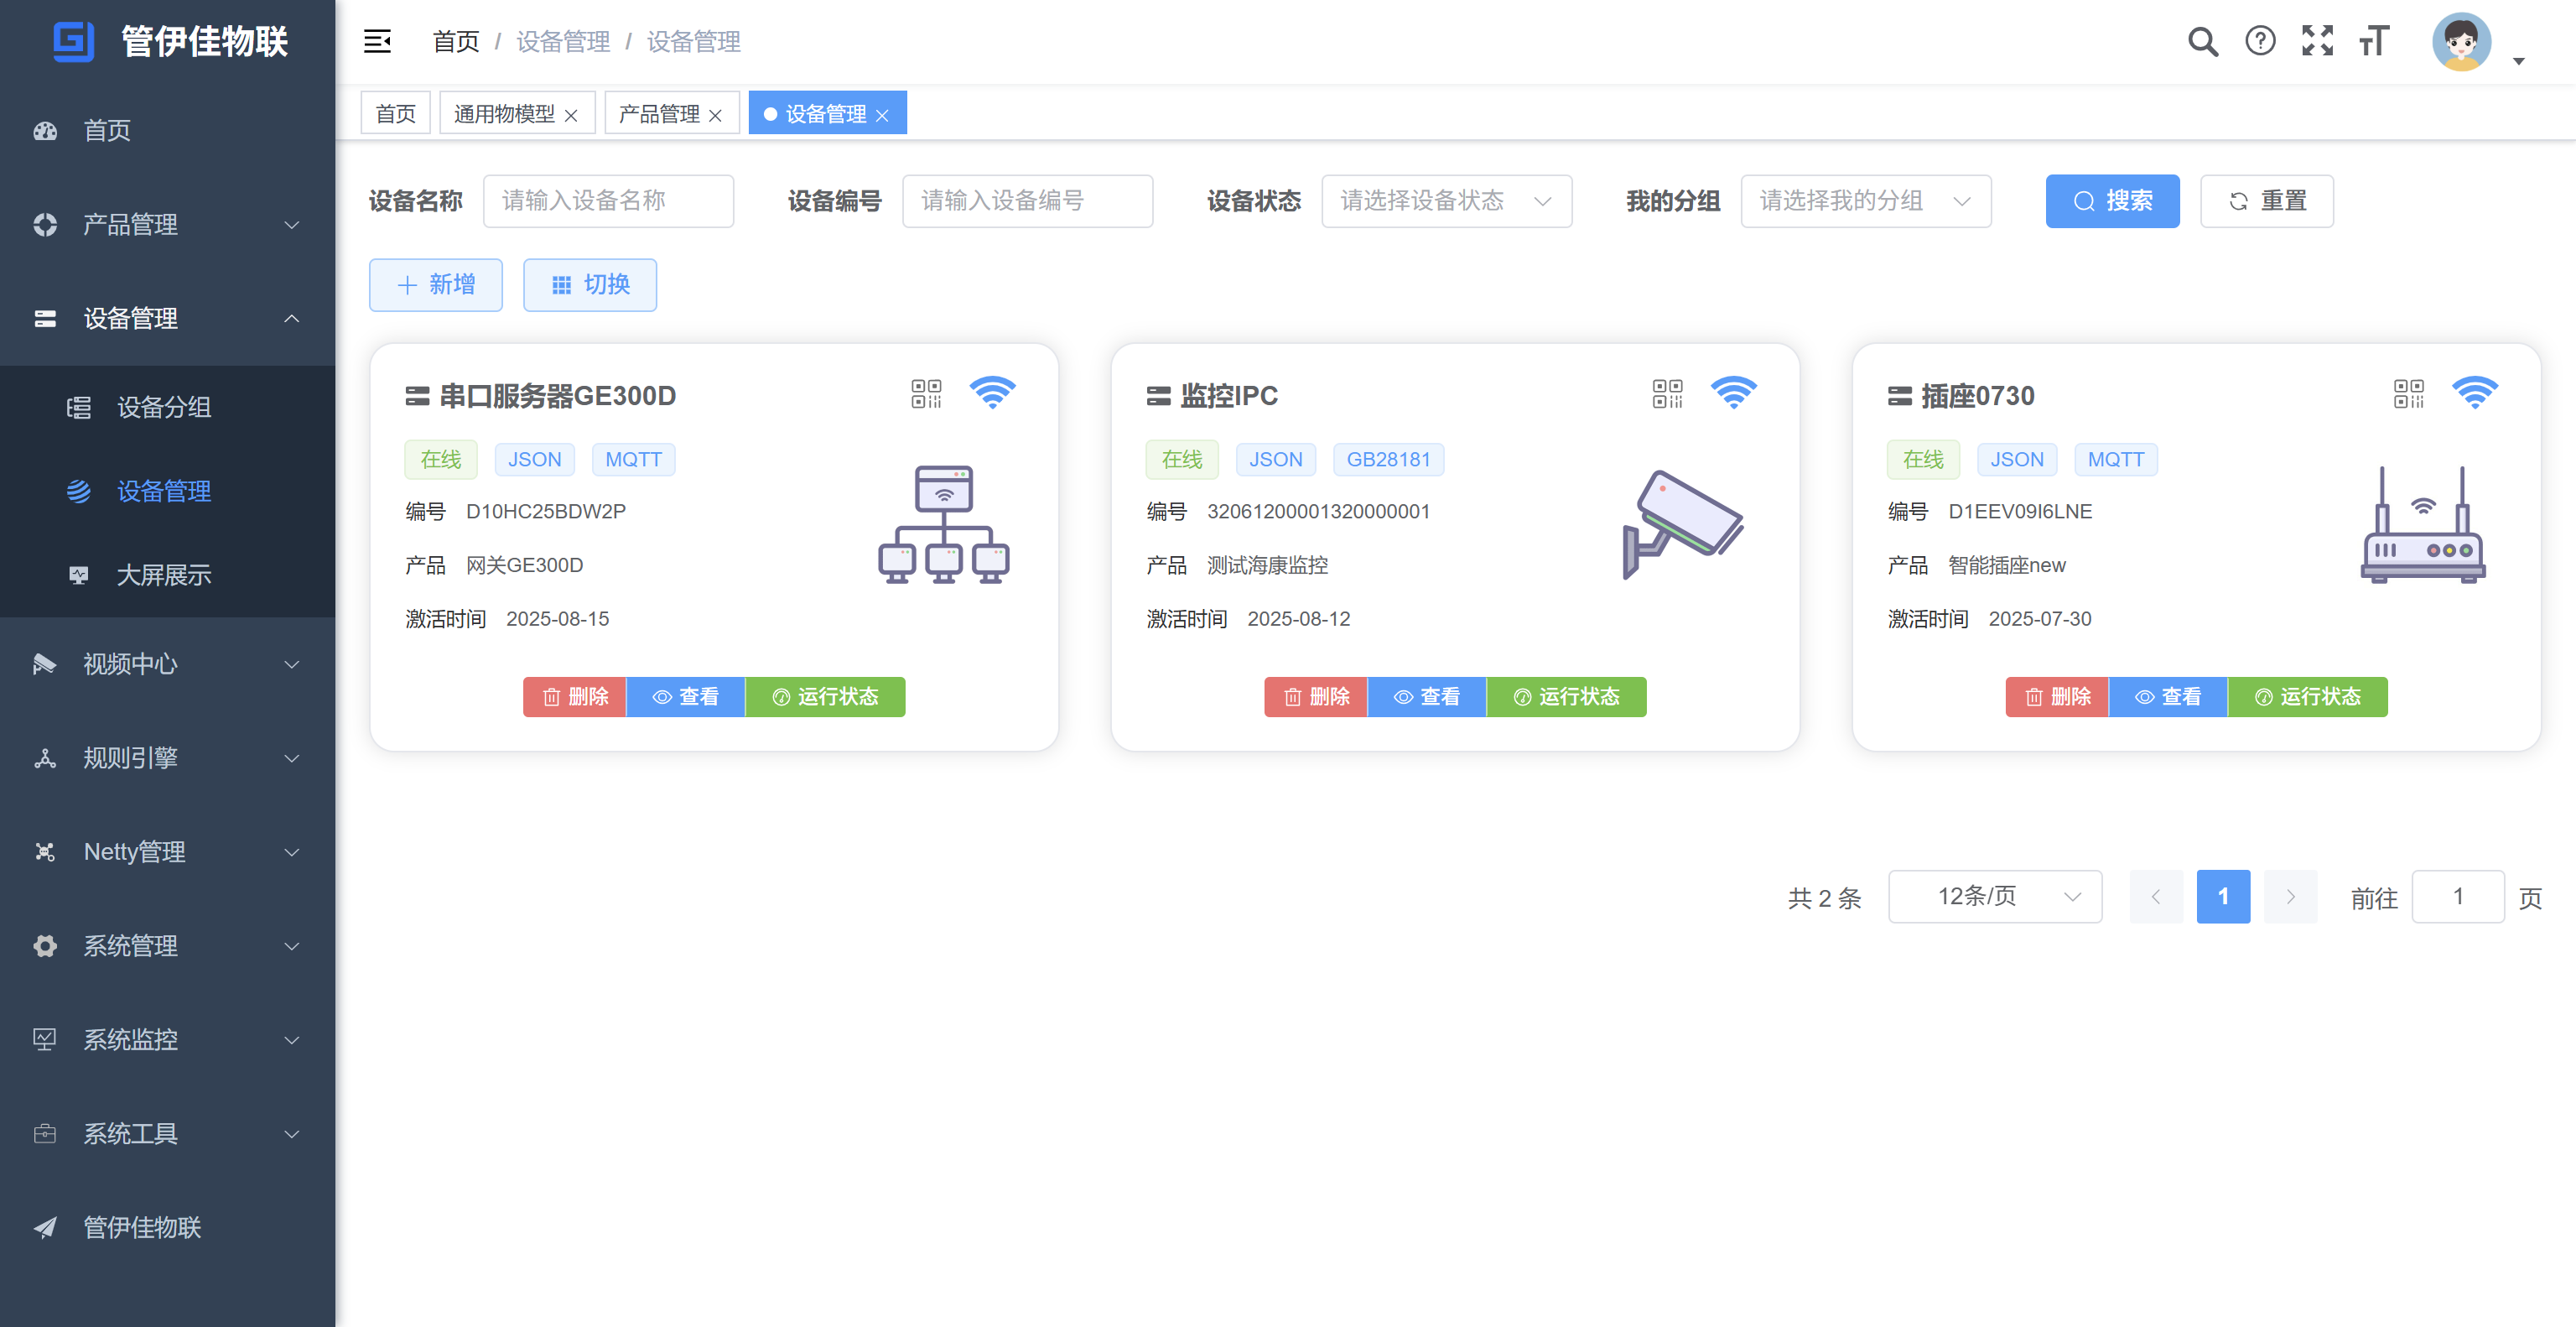Open the user avatar menu
2576x1327 pixels.
[2461, 42]
